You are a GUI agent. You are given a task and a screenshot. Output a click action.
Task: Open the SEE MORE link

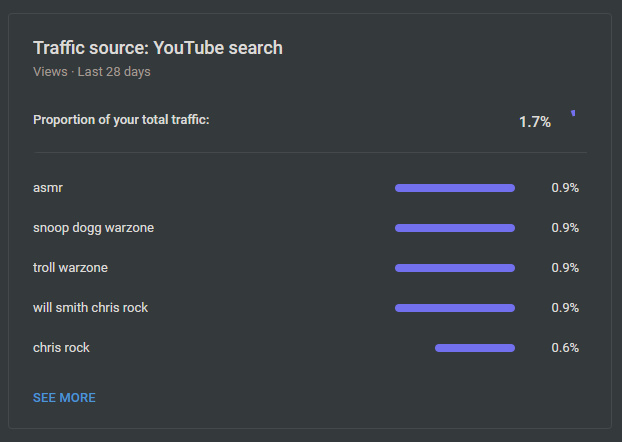[64, 398]
